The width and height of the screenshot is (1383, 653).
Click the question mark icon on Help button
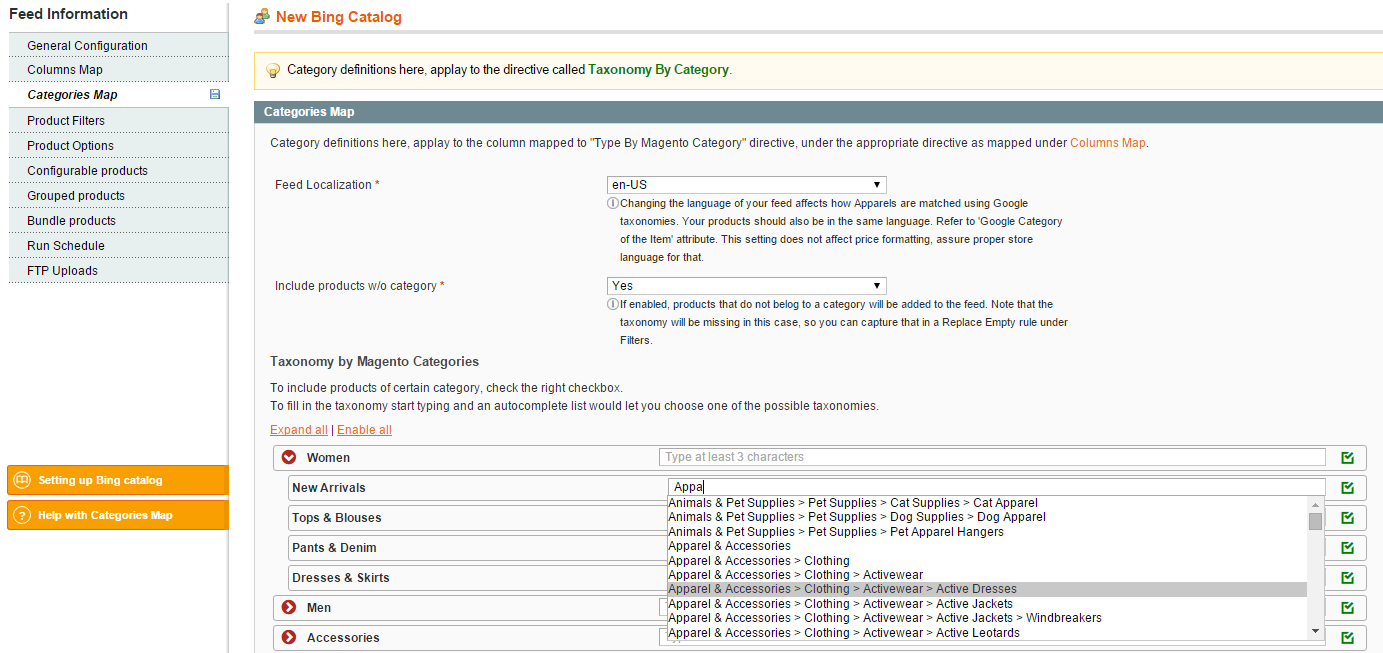tap(22, 515)
